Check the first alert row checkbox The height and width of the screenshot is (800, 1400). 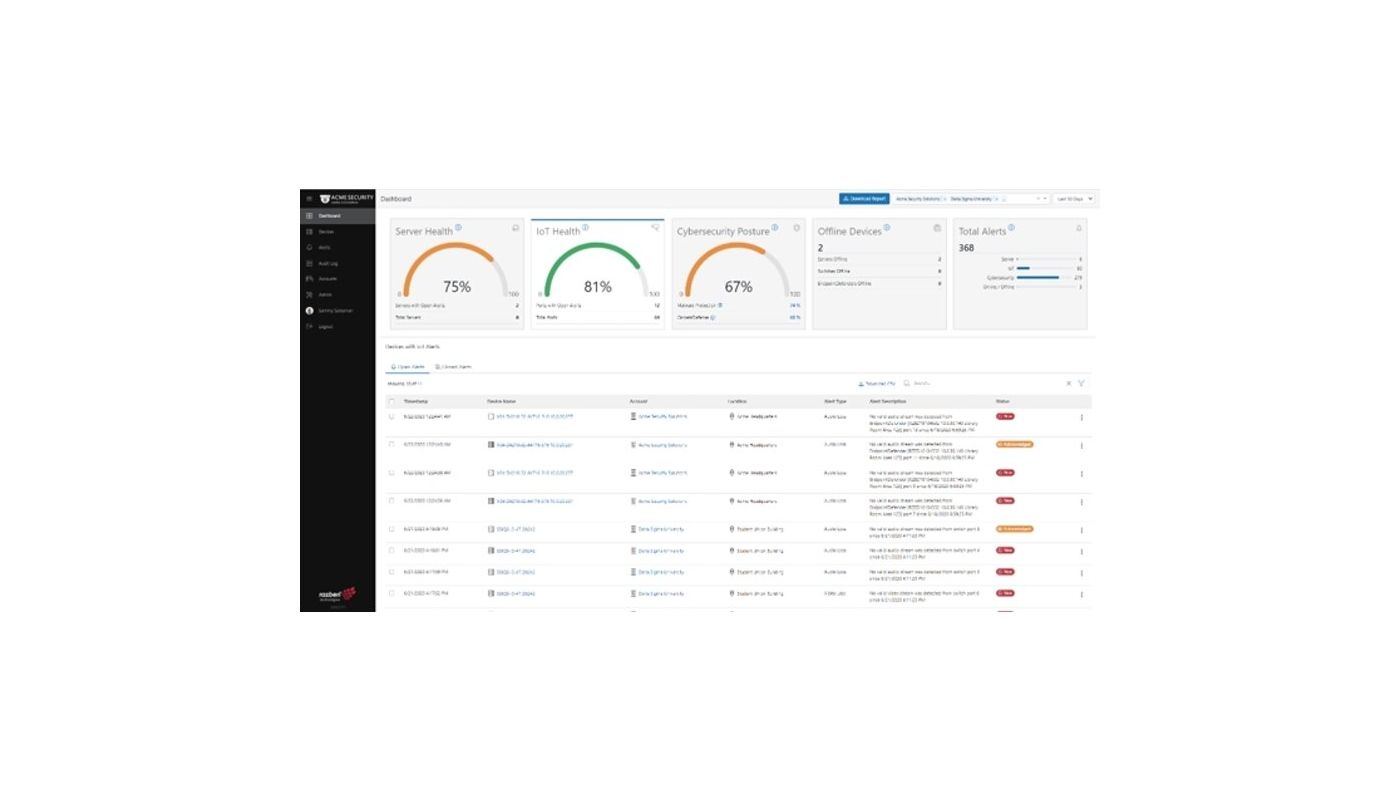point(391,416)
